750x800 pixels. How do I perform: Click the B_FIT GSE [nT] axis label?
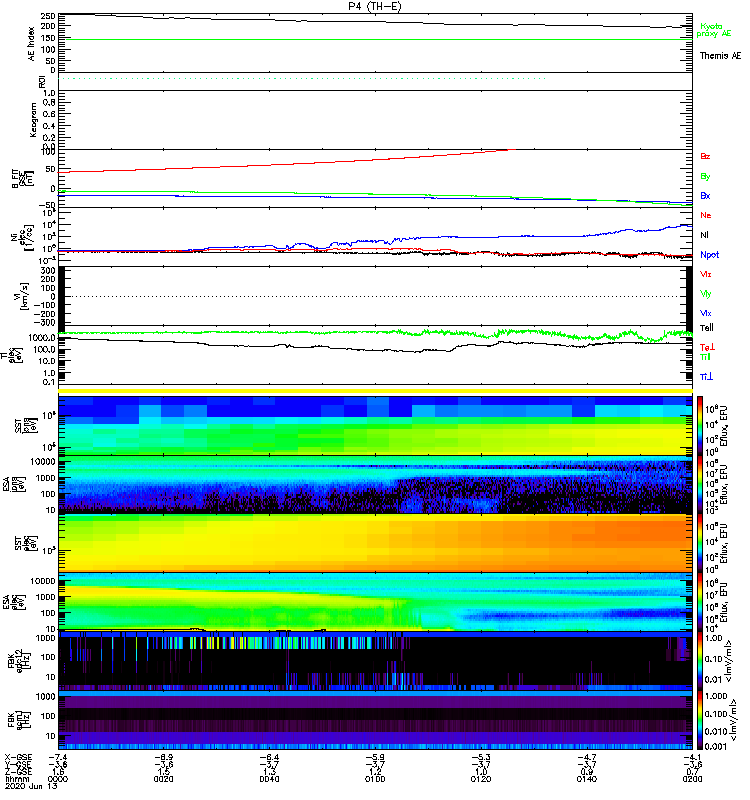(x=22, y=179)
